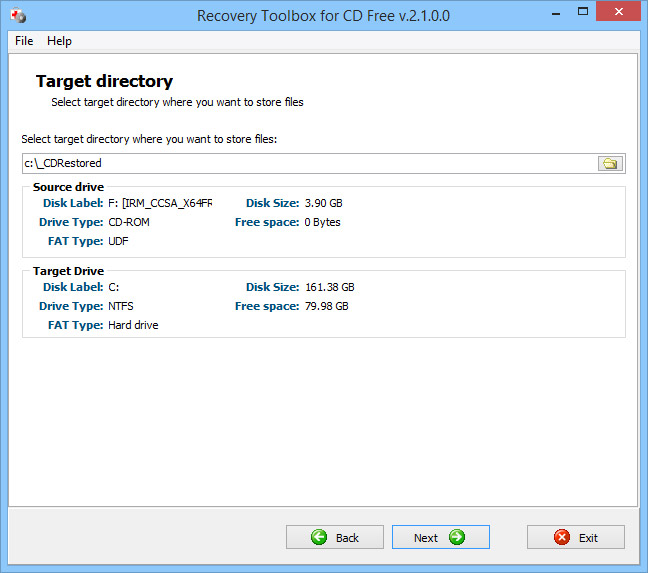Proceed with the Next button
Viewport: 648px width, 573px height.
pos(441,537)
